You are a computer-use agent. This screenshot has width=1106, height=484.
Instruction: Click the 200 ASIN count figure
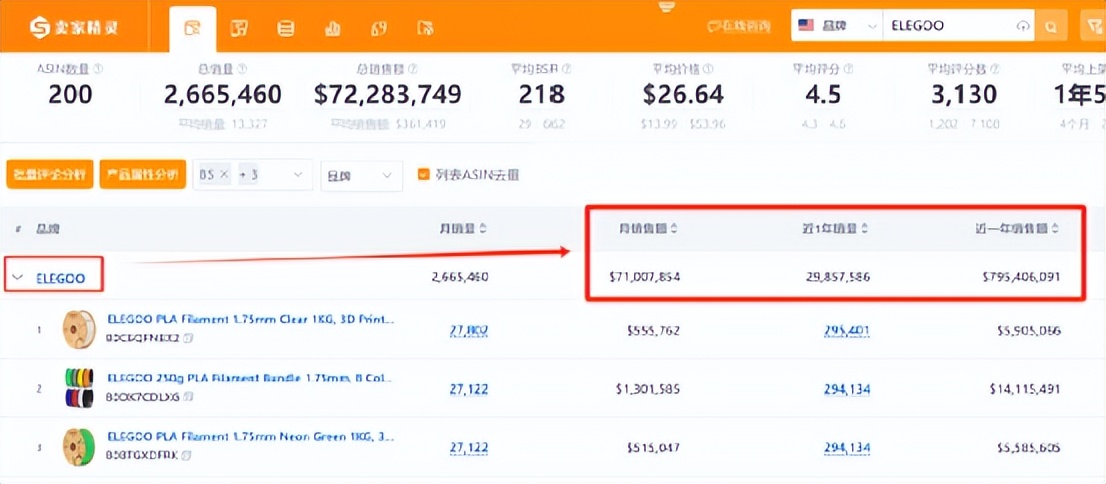pos(71,95)
